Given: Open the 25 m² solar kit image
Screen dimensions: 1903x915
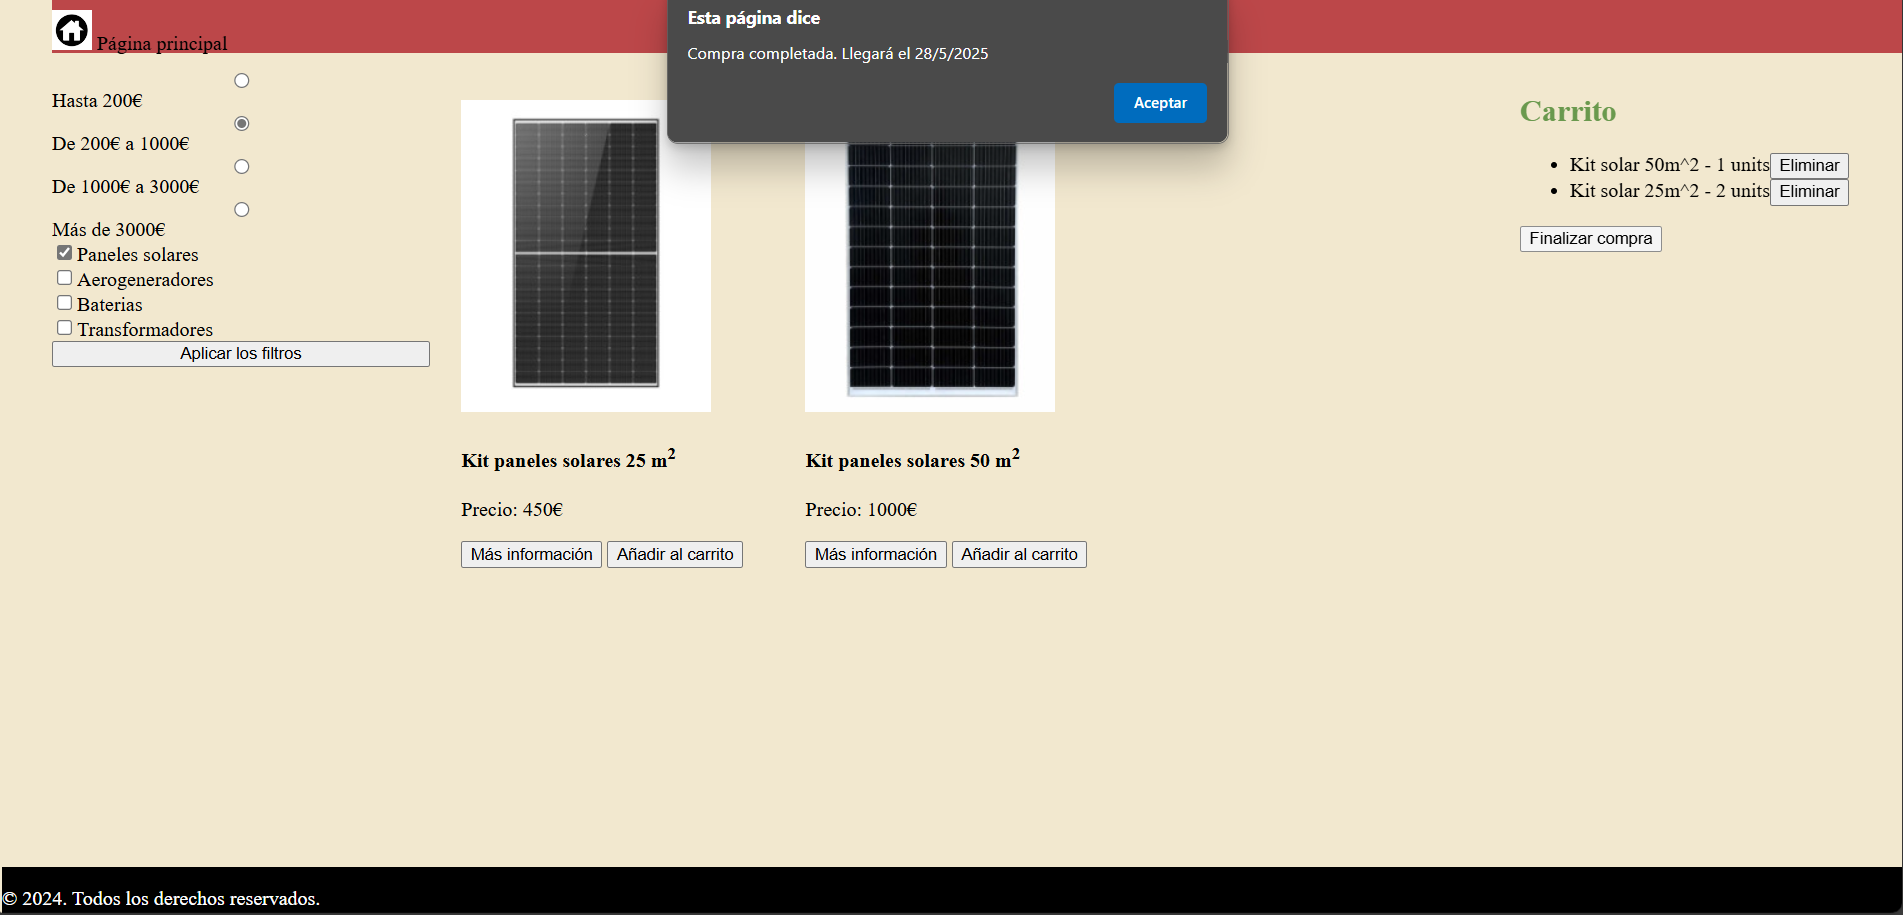Looking at the screenshot, I should coord(586,255).
